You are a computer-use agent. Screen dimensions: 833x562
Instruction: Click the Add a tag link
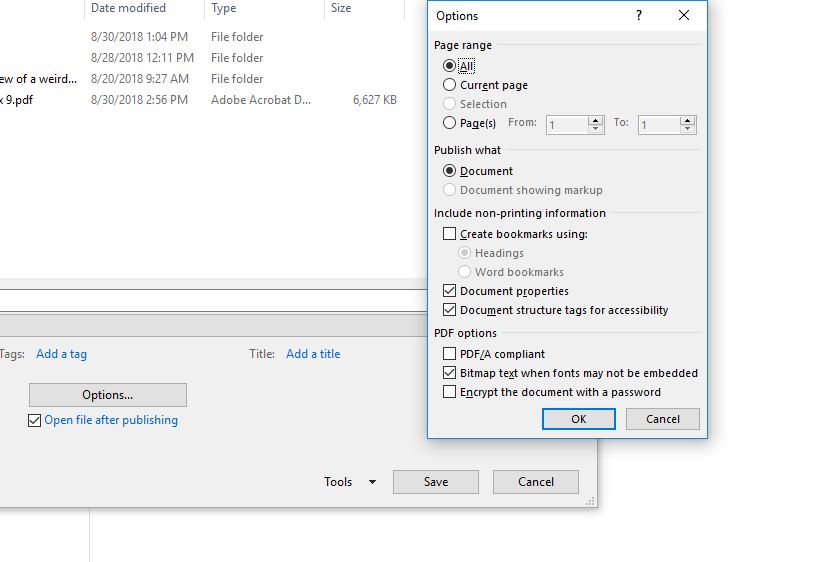62,354
